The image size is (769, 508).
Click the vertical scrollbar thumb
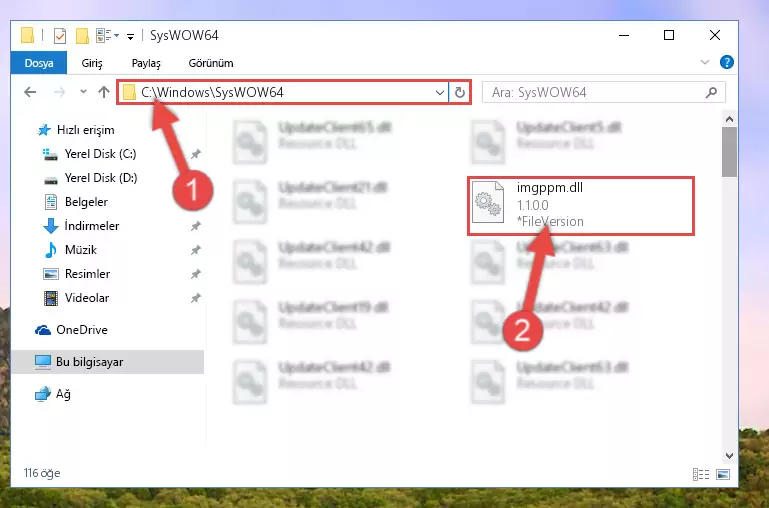click(x=729, y=152)
